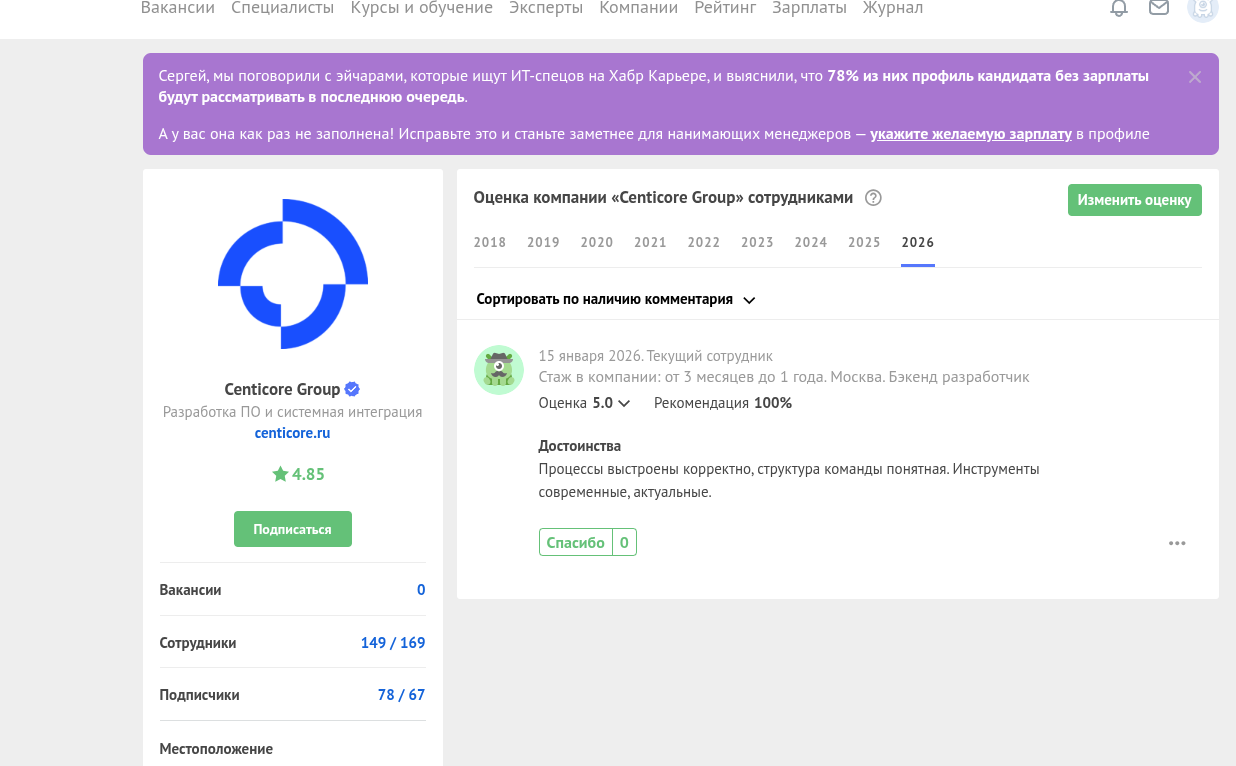Click the Местоположение heading
Screen dimensions: 1236x766
click(x=216, y=749)
